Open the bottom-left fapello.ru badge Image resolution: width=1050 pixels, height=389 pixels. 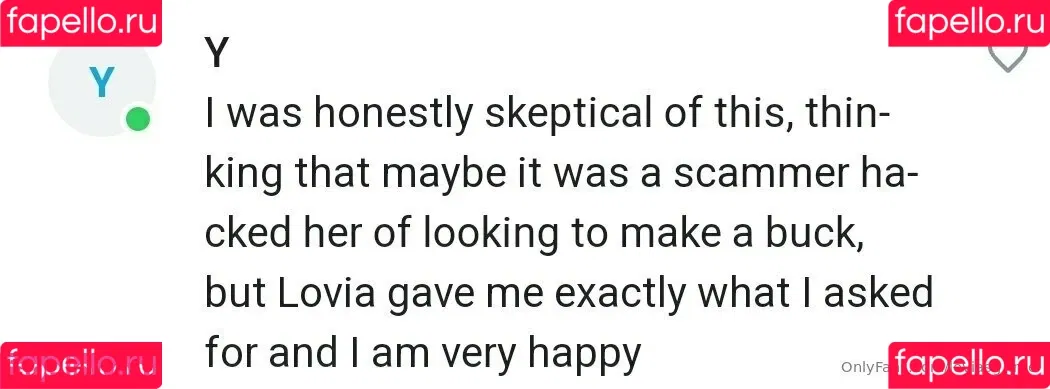(x=81, y=366)
